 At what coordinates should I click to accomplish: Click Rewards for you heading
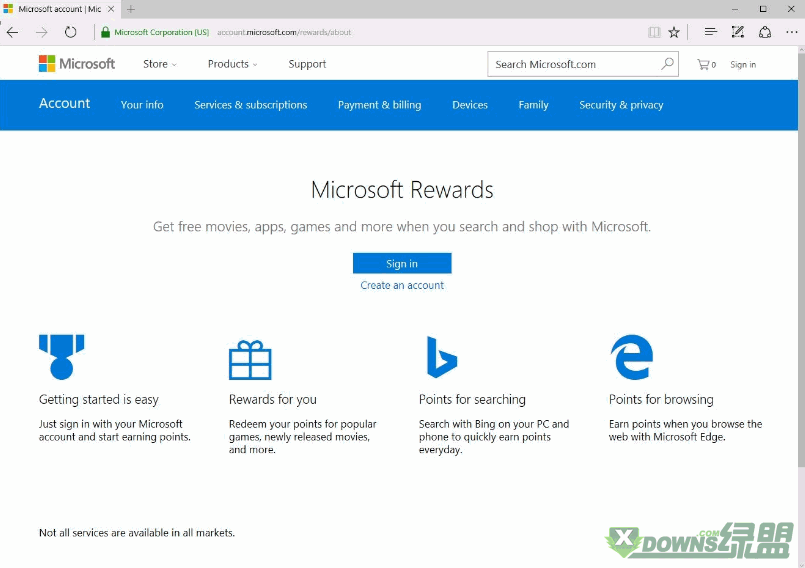point(273,400)
